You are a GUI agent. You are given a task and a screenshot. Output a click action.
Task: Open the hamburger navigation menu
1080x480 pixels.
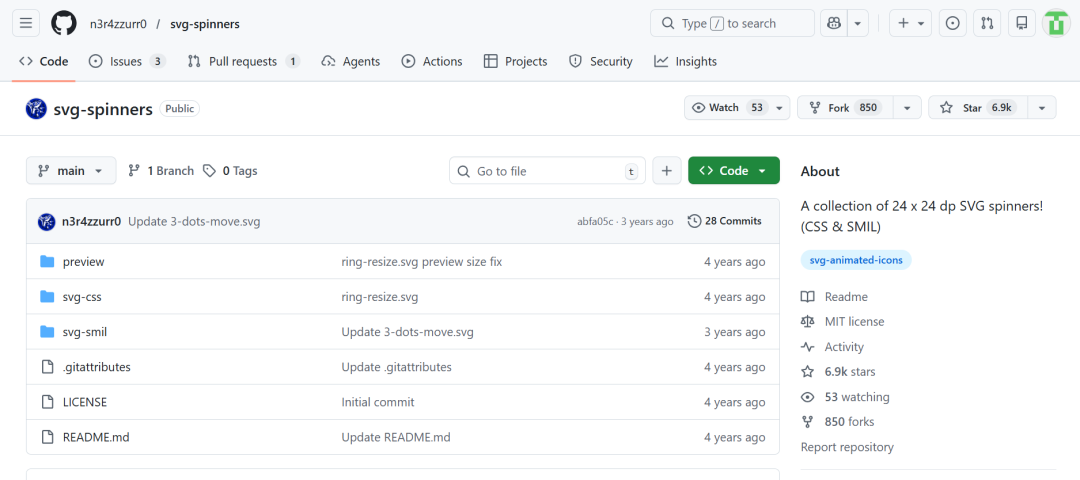(x=27, y=23)
